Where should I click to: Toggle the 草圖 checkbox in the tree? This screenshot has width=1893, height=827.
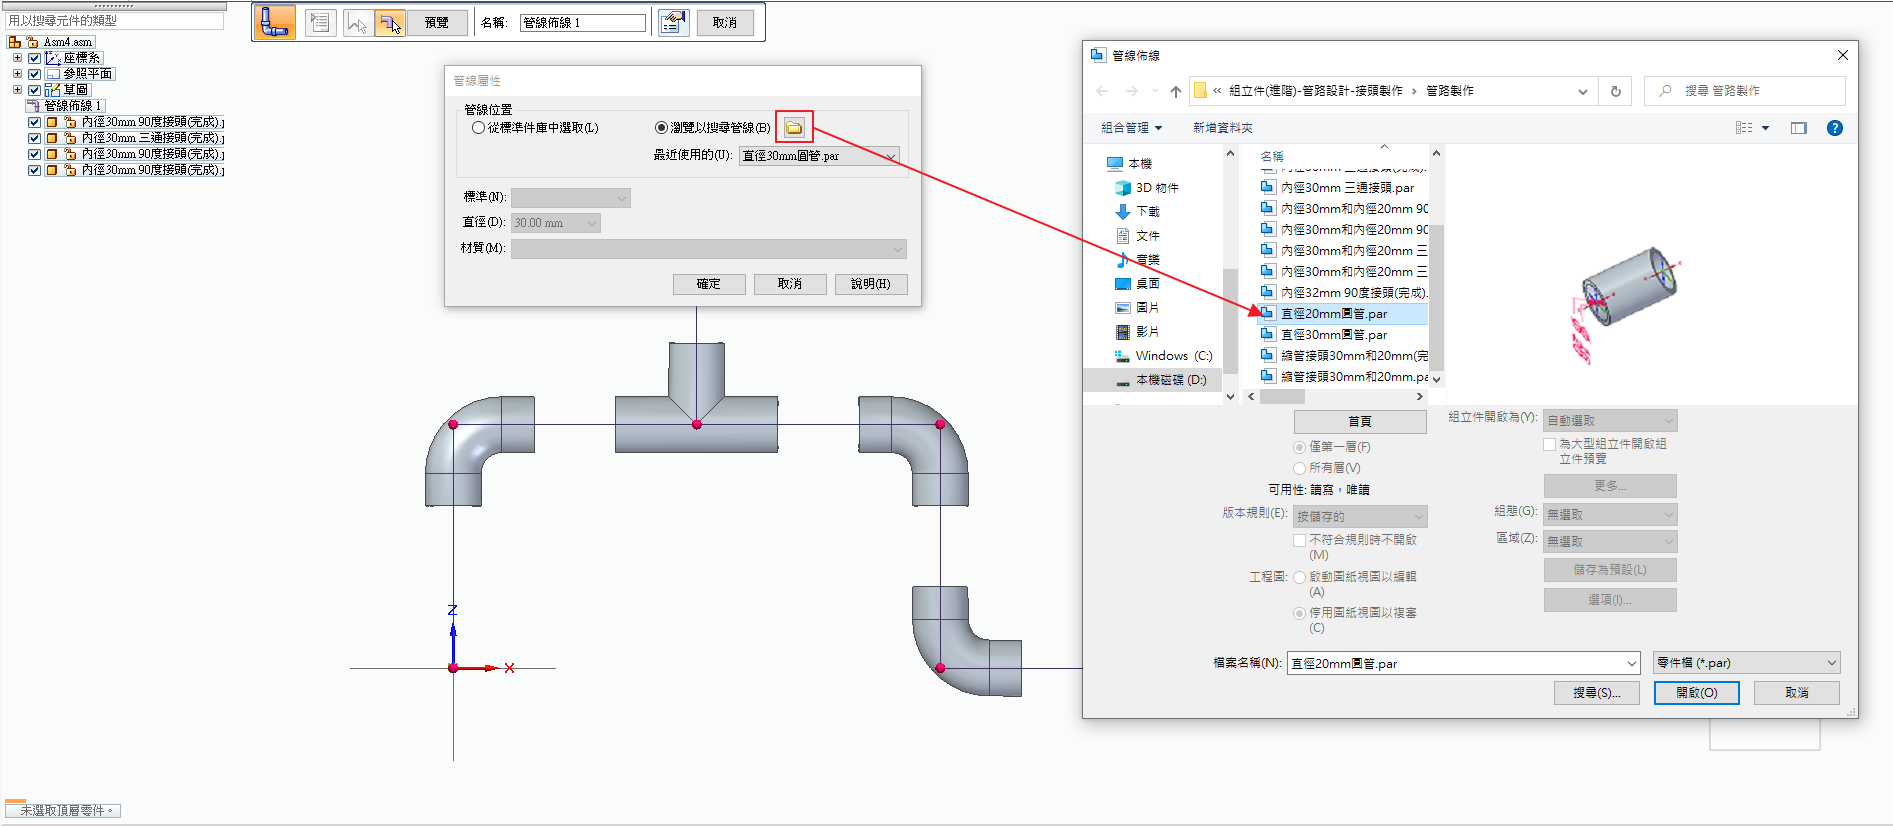click(x=35, y=90)
